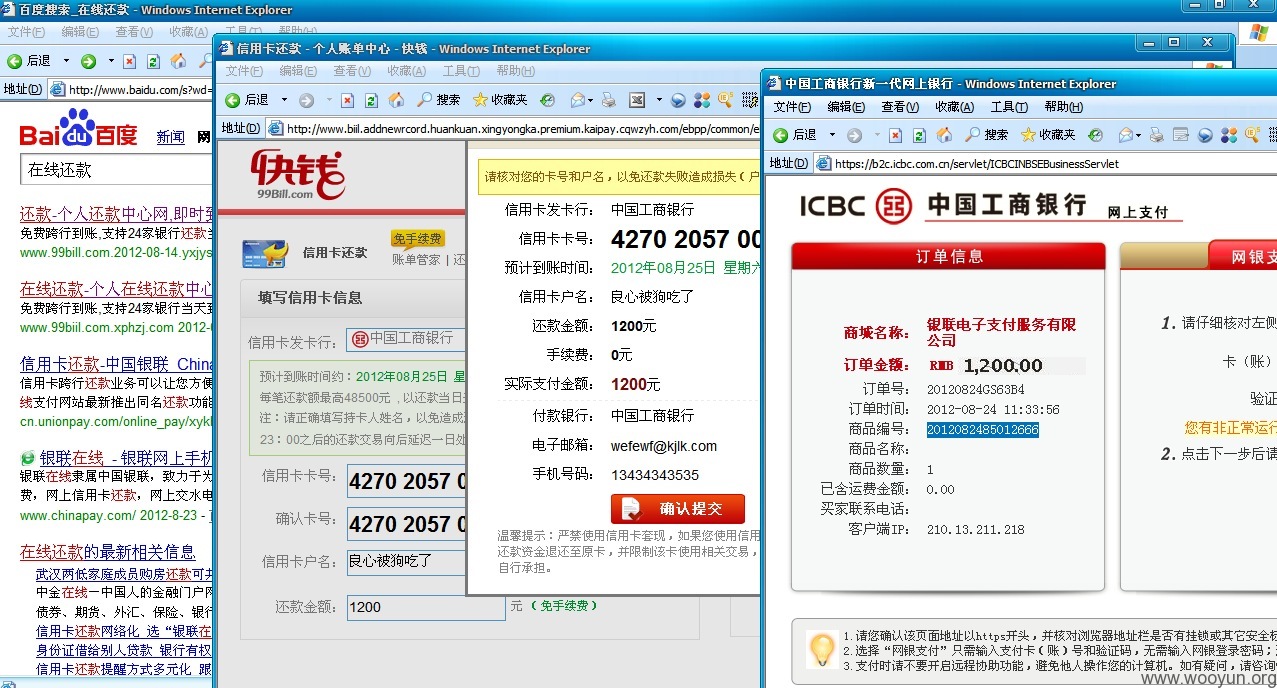Open Search (搜索) in ICBC window toolbar
The image size is (1277, 688).
[x=986, y=135]
